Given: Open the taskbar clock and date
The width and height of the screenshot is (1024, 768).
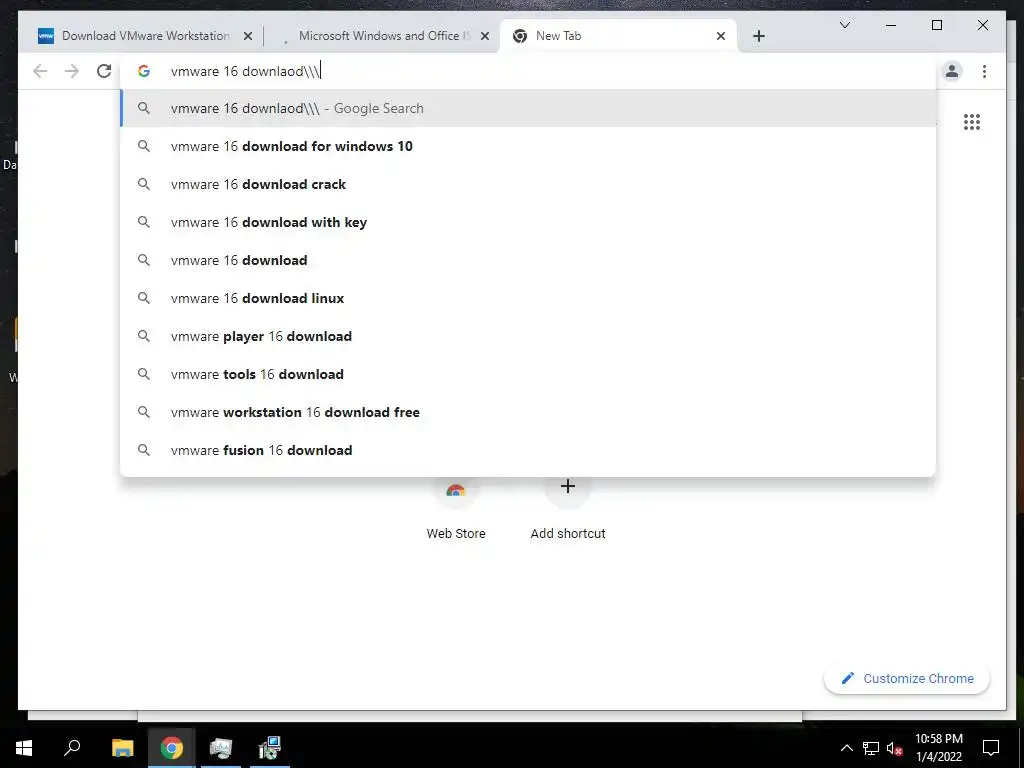Looking at the screenshot, I should coord(939,748).
